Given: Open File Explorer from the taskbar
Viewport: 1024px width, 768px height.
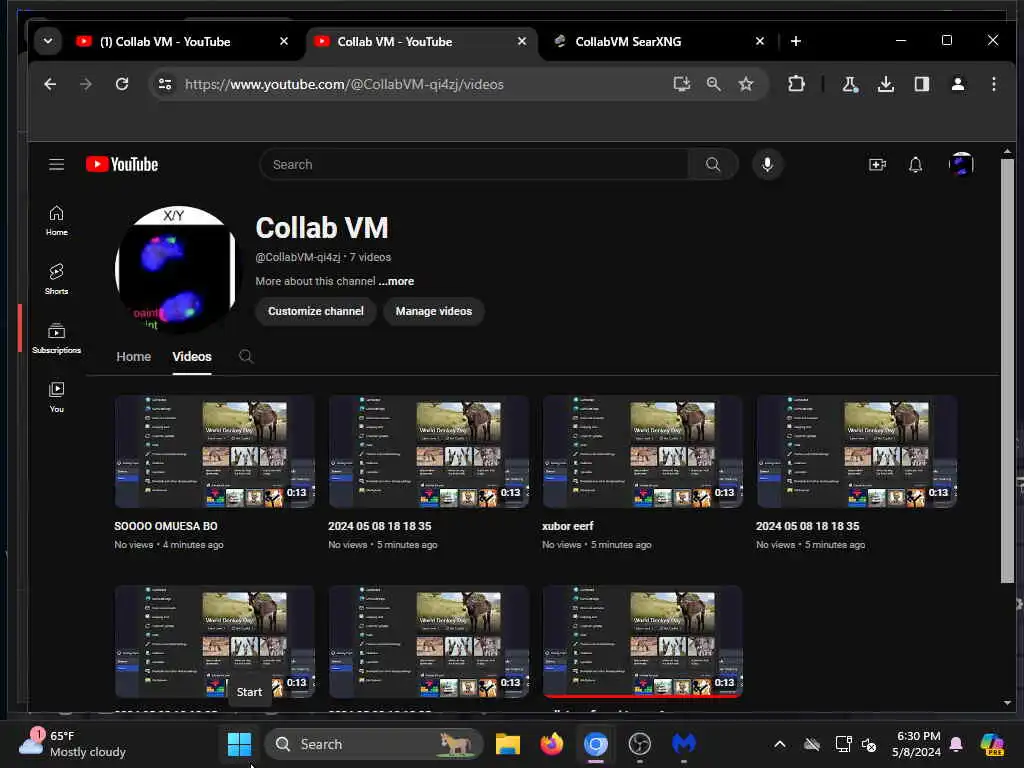Looking at the screenshot, I should click(508, 744).
